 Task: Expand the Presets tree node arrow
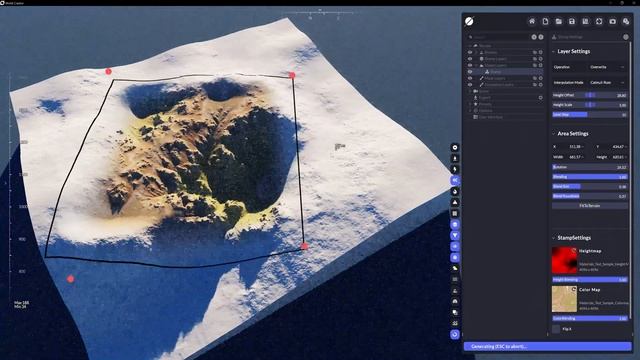tap(470, 104)
